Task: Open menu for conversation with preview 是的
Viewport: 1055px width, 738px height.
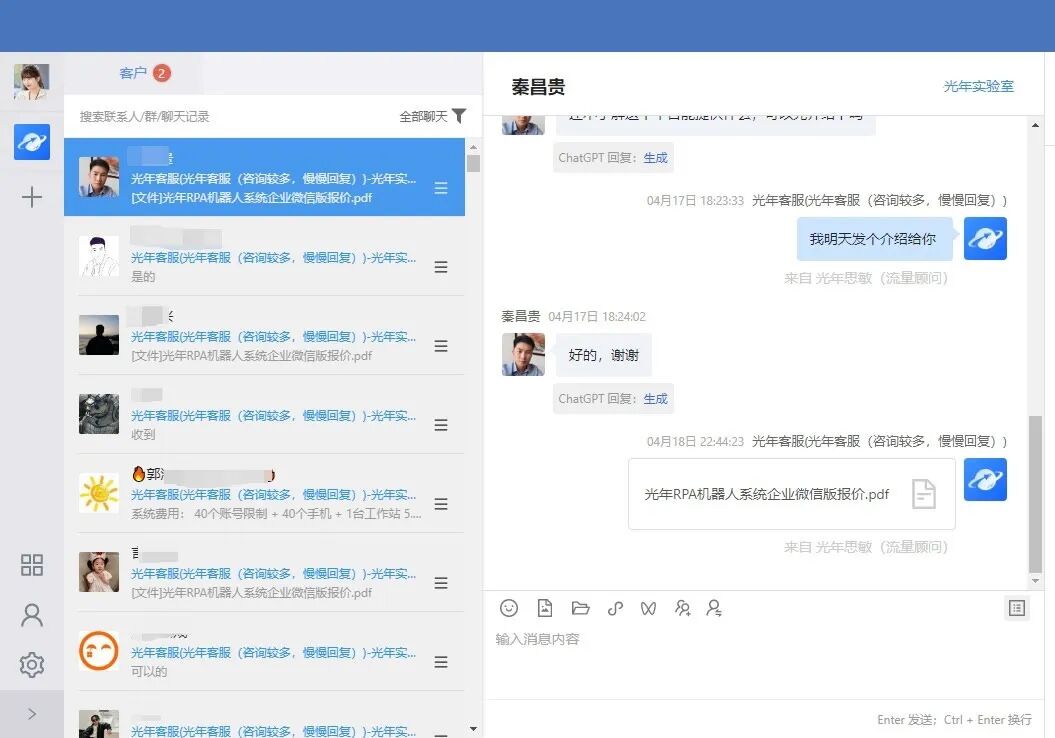Action: point(441,267)
